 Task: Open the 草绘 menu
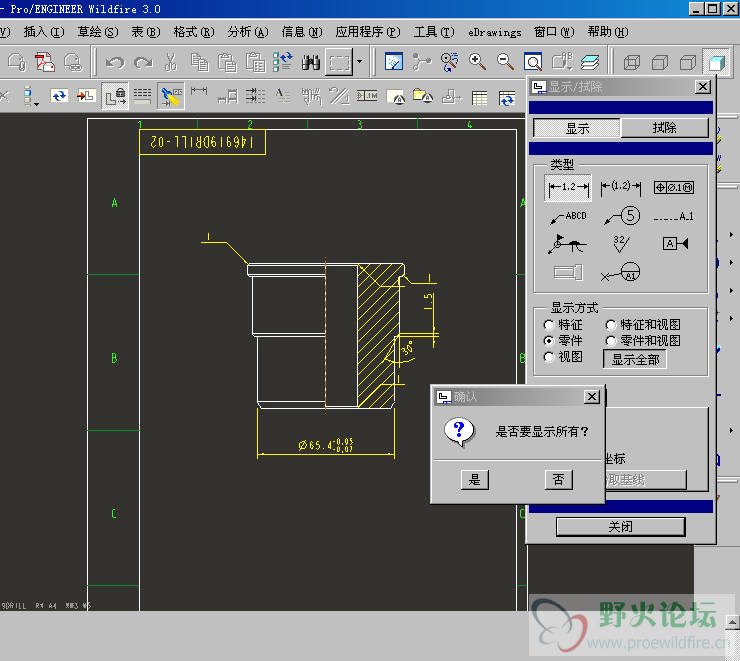pyautogui.click(x=98, y=32)
